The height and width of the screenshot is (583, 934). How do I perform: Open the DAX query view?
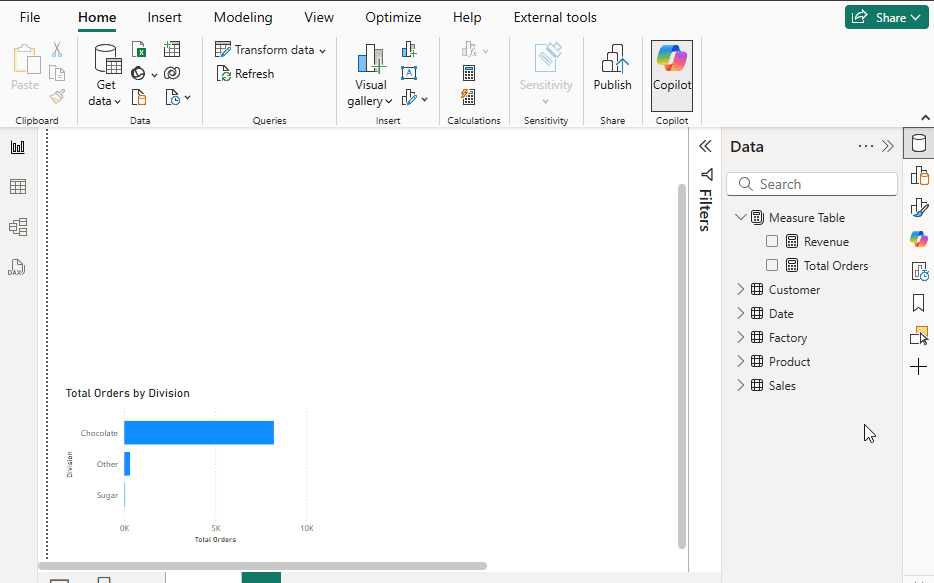click(17, 267)
